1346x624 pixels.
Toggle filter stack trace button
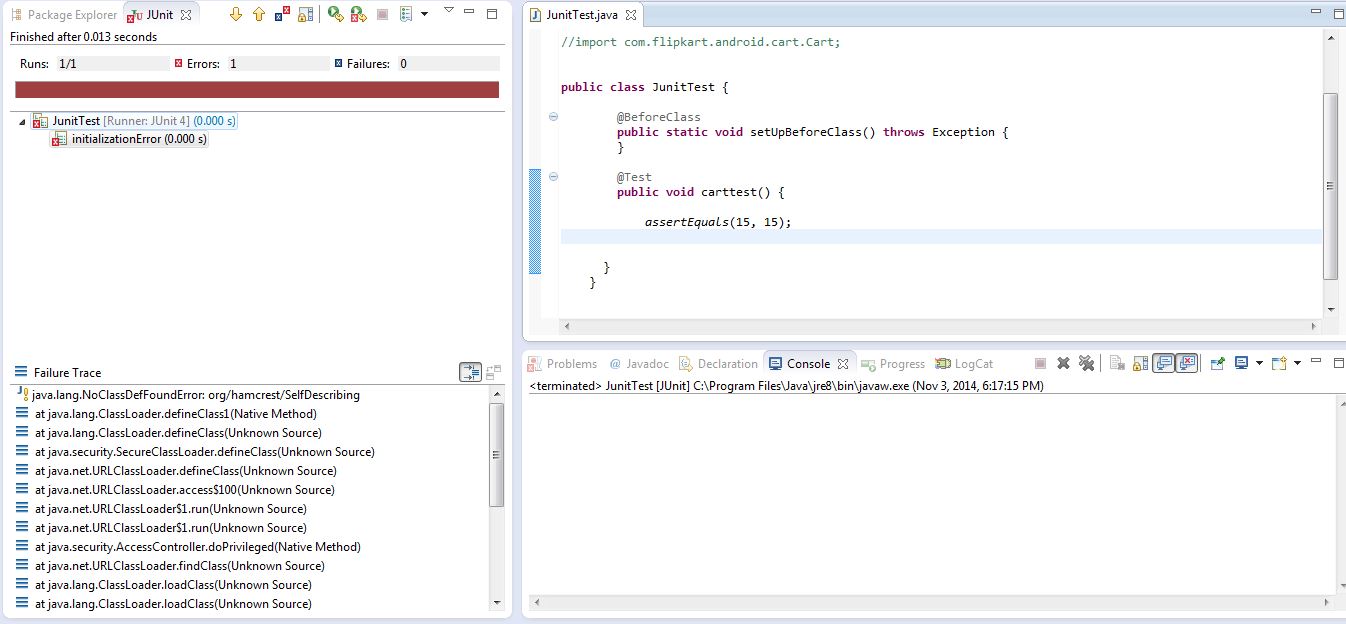(x=471, y=372)
